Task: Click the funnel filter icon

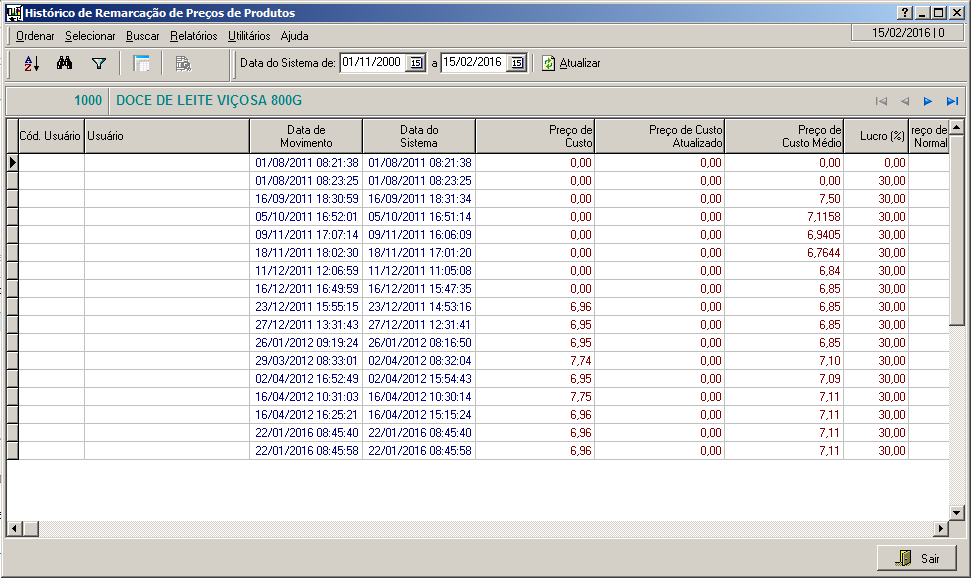Action: [98, 63]
